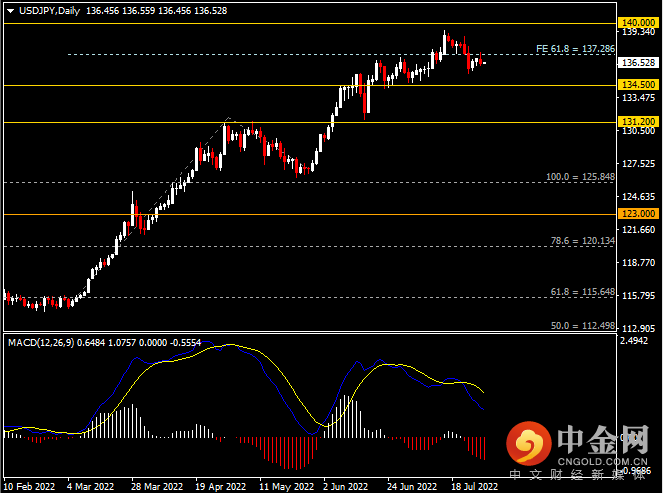Click the 112.905 price scale value
This screenshot has width=663, height=493.
638,329
